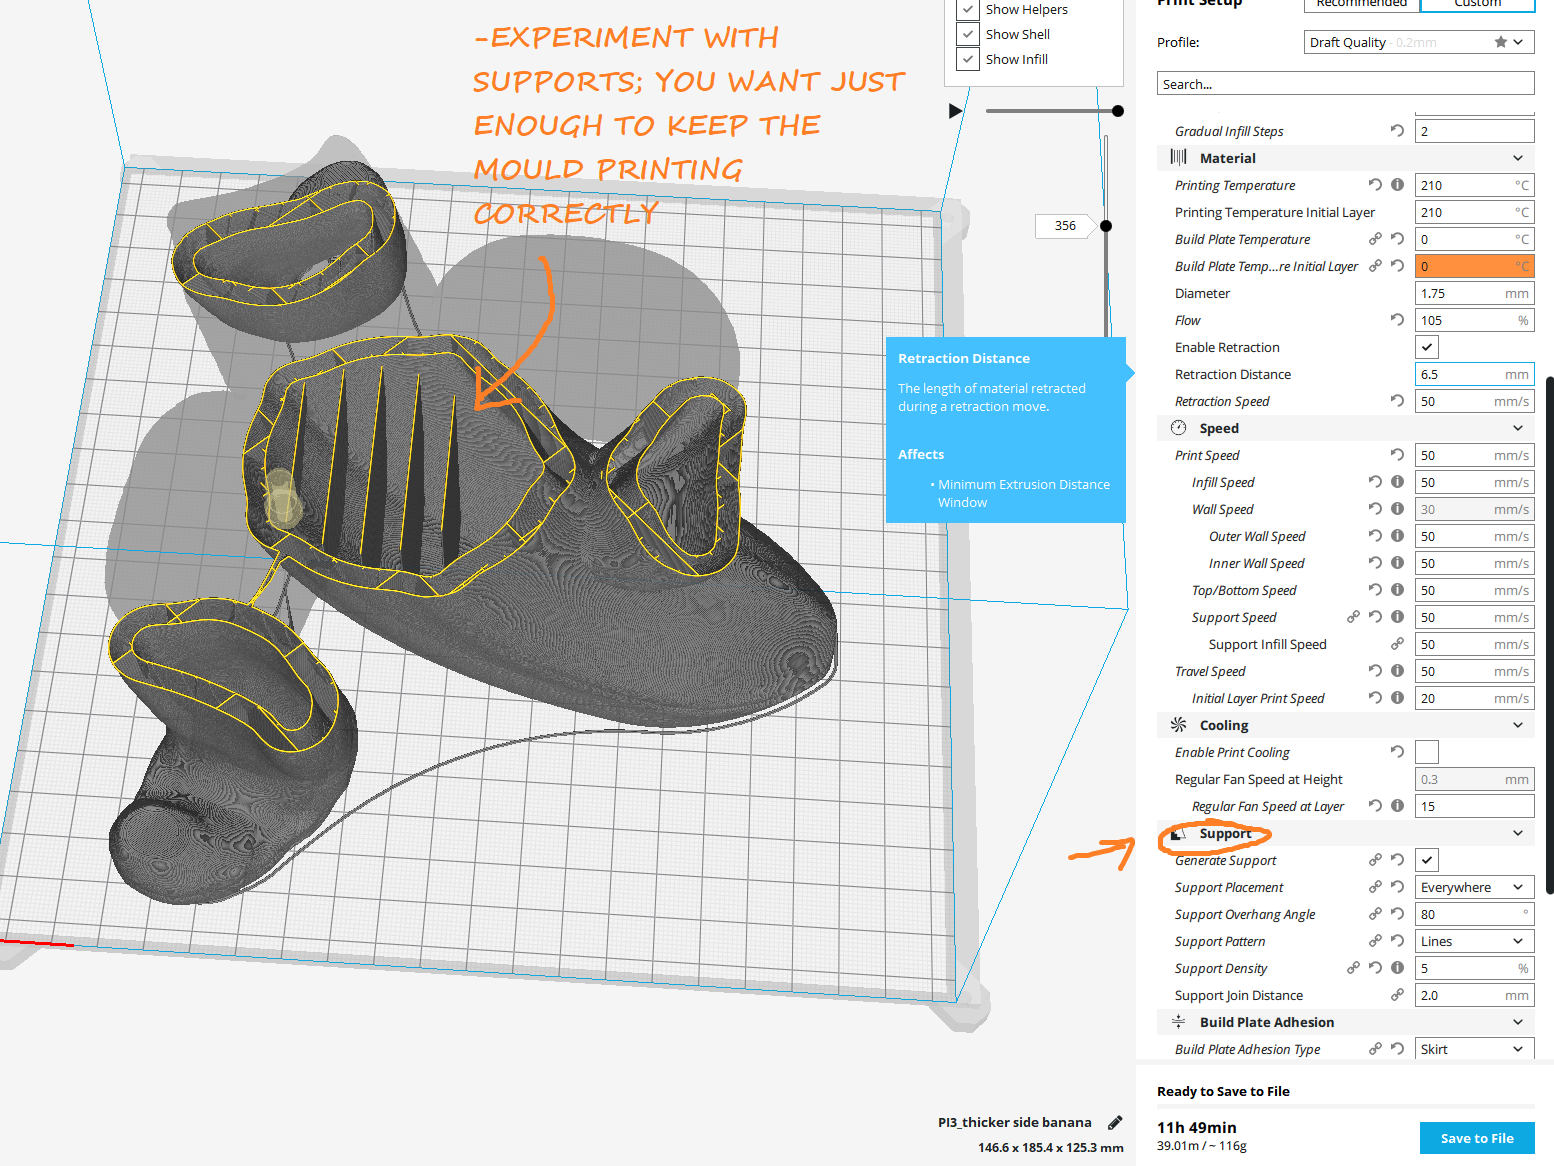Click the Support Overhang Angle value field
The height and width of the screenshot is (1166, 1554).
[1474, 914]
